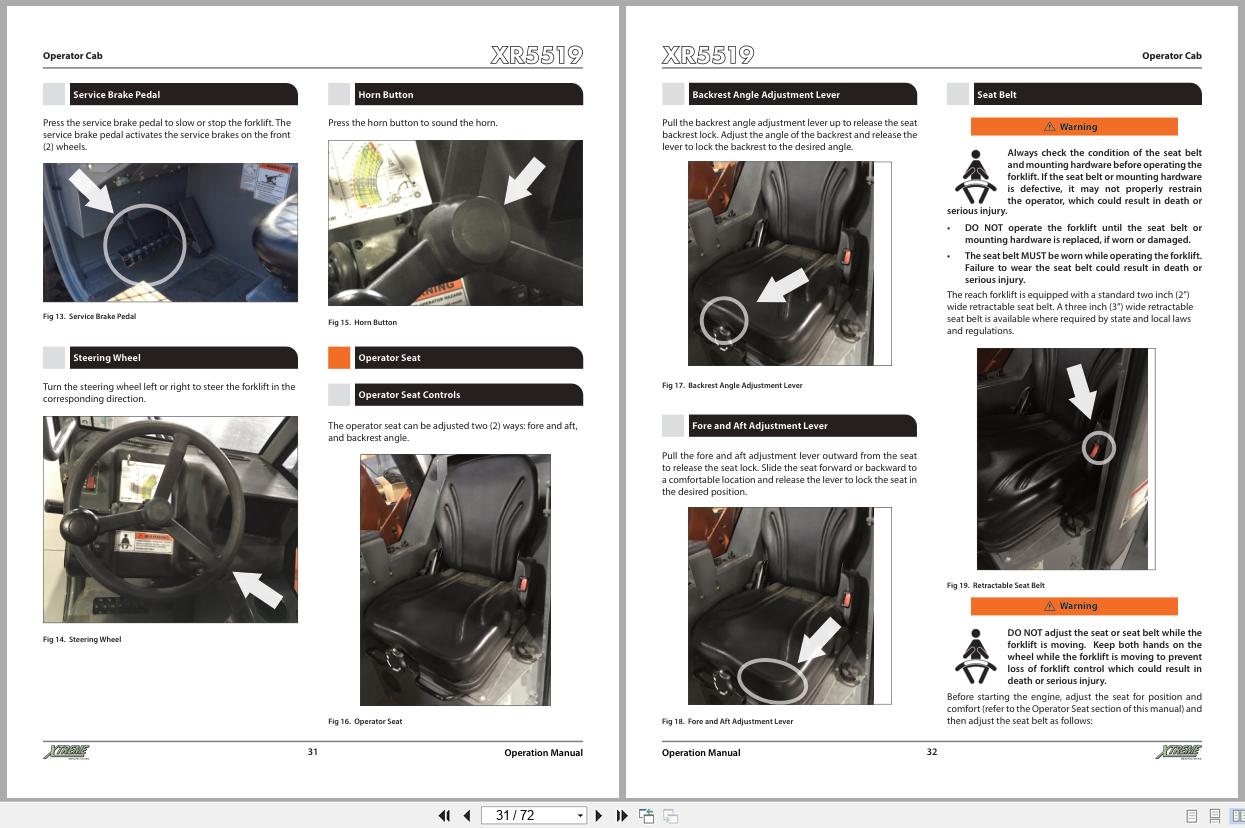Click the Horn Button photo
This screenshot has width=1245, height=828.
pos(455,222)
